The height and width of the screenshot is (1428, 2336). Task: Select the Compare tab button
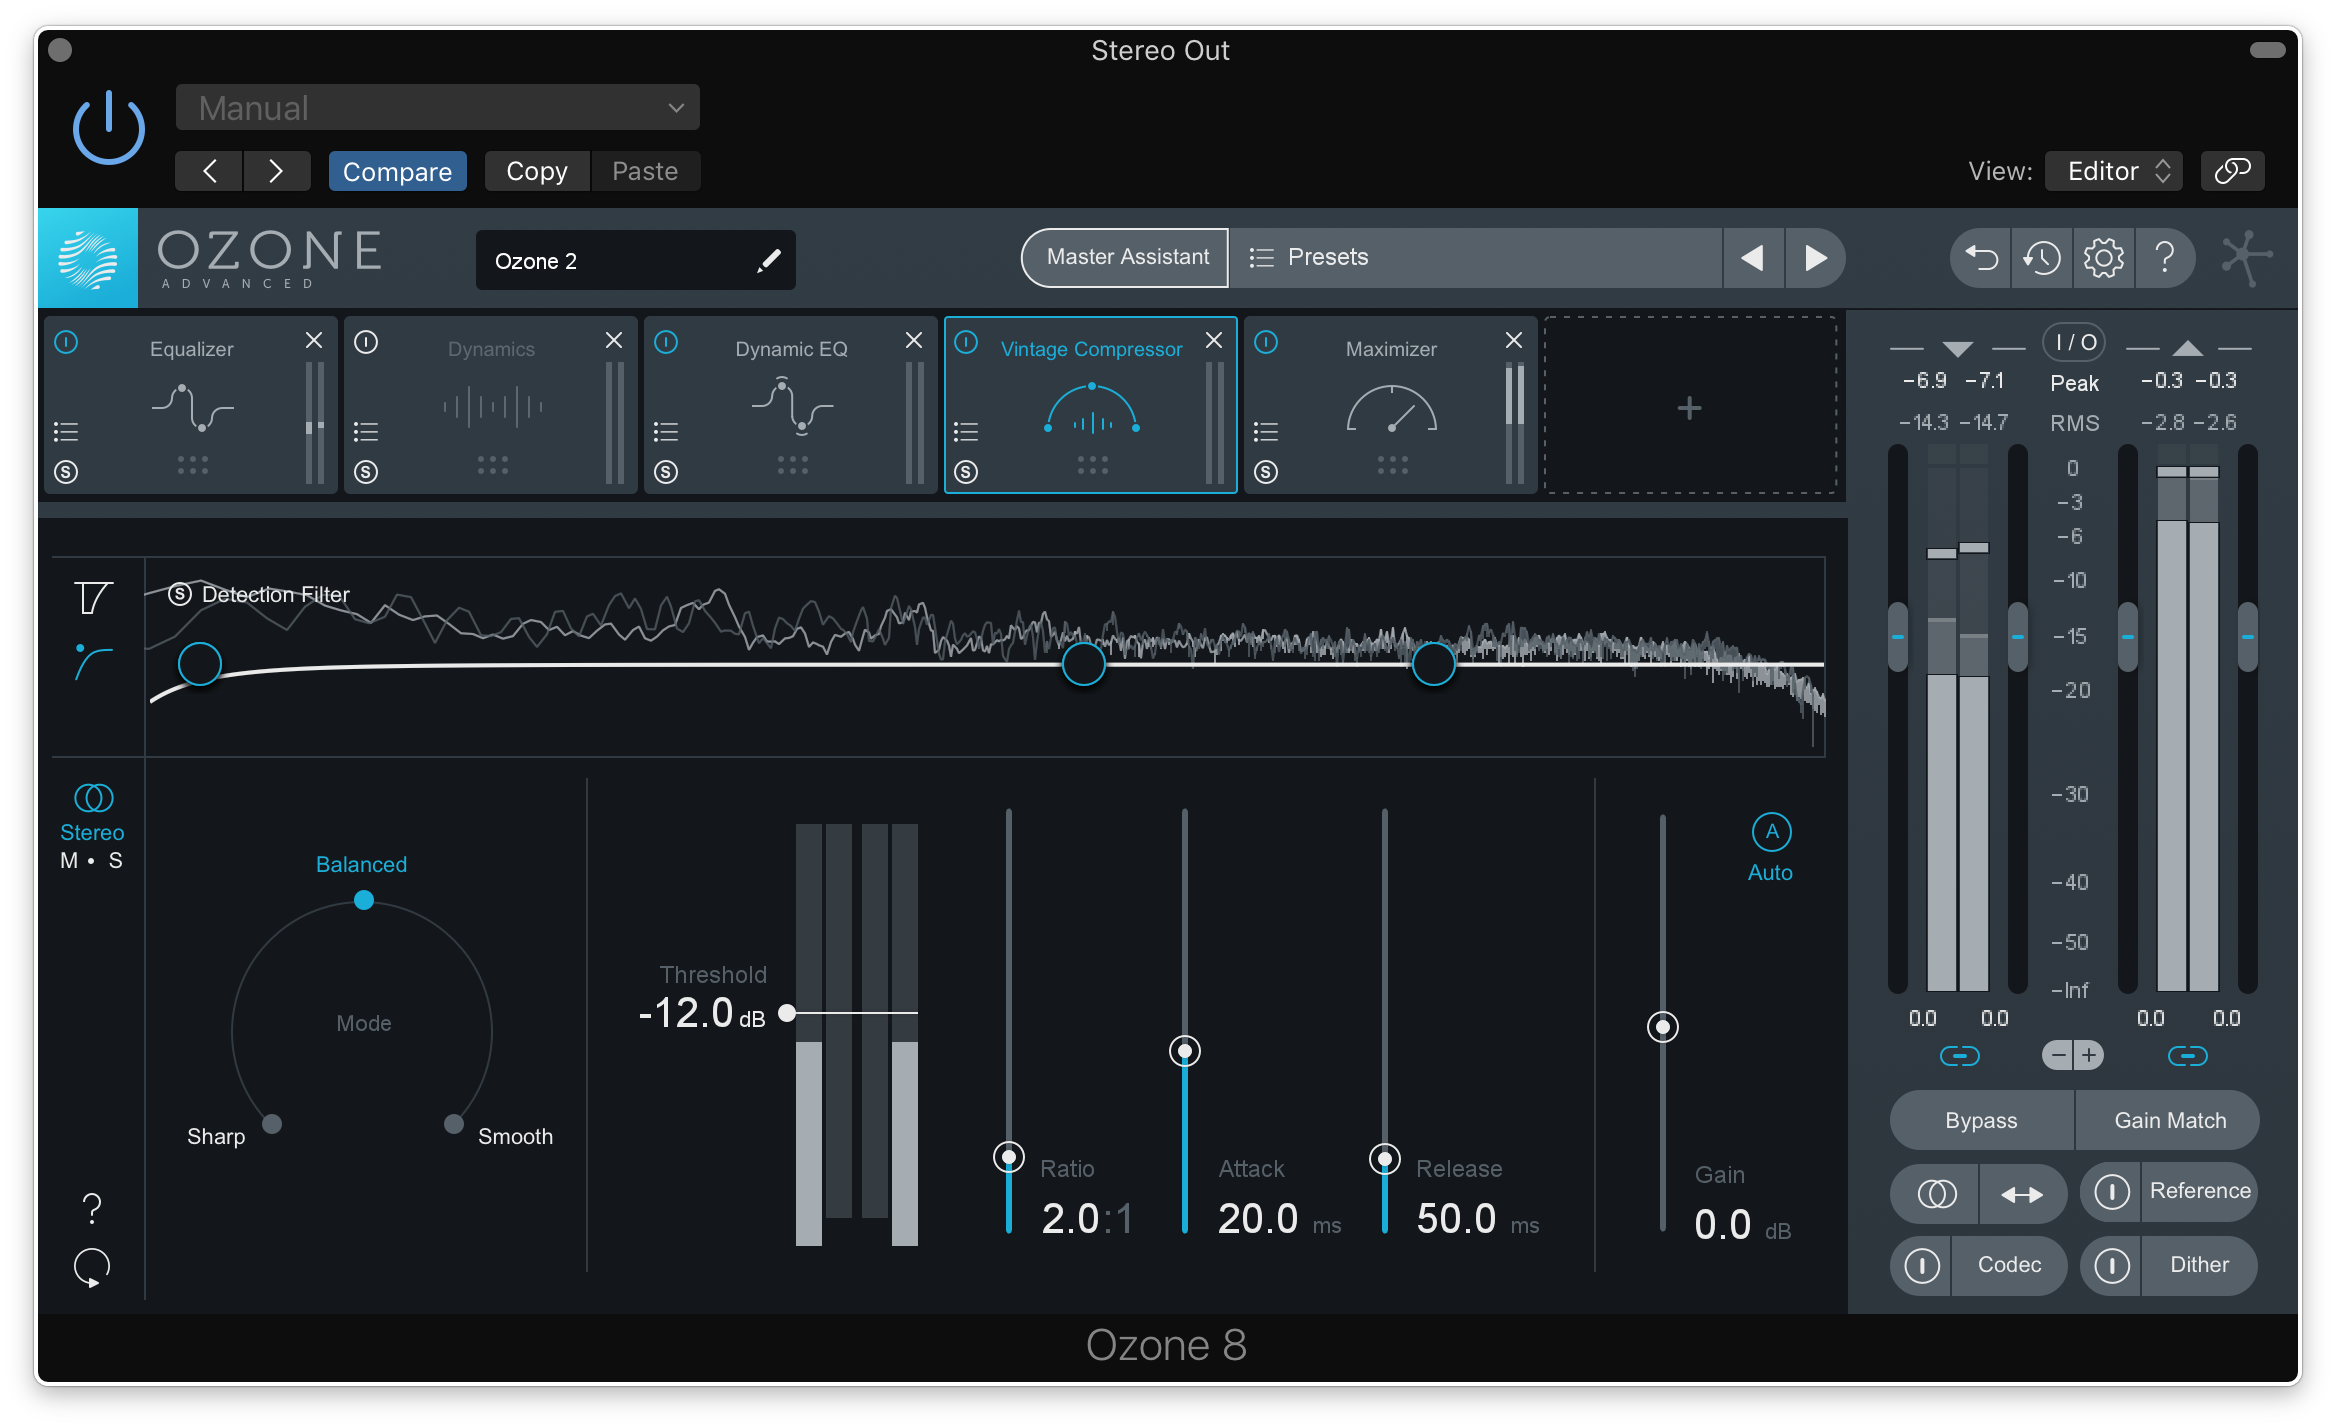(395, 168)
